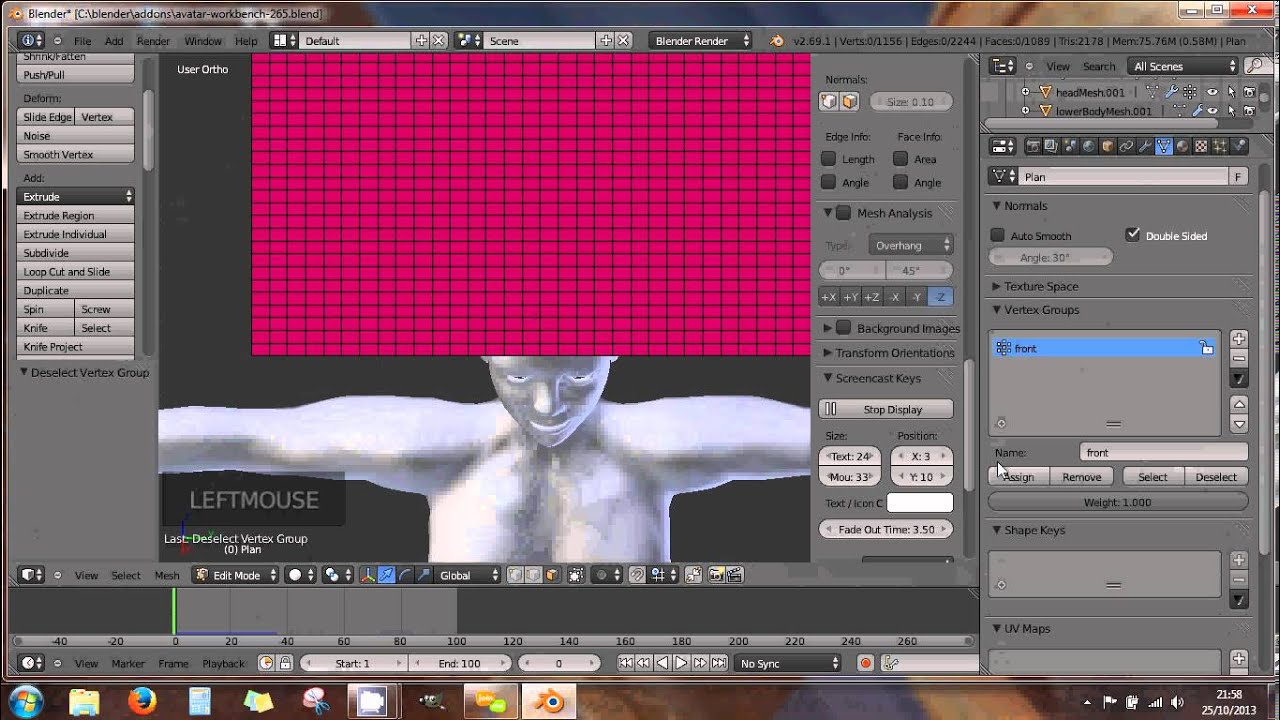
Task: Open the World properties tab
Action: [1089, 146]
